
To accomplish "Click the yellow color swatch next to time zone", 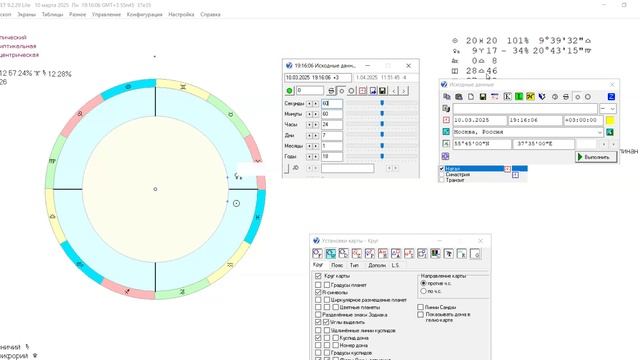I will (610, 120).
